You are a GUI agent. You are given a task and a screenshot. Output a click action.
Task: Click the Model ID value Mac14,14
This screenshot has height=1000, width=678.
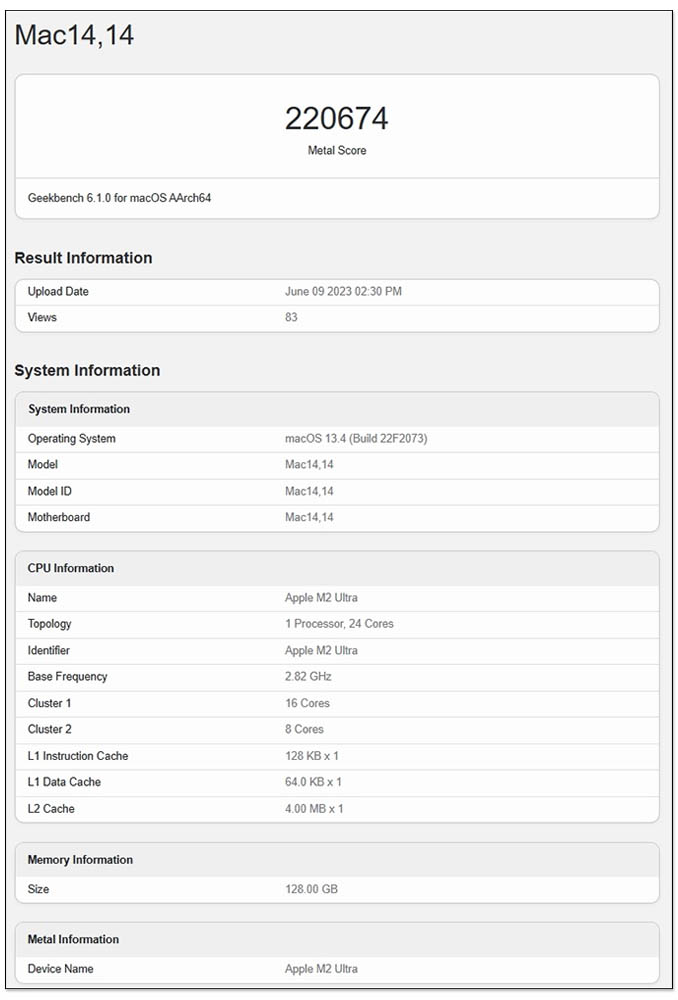pos(309,491)
